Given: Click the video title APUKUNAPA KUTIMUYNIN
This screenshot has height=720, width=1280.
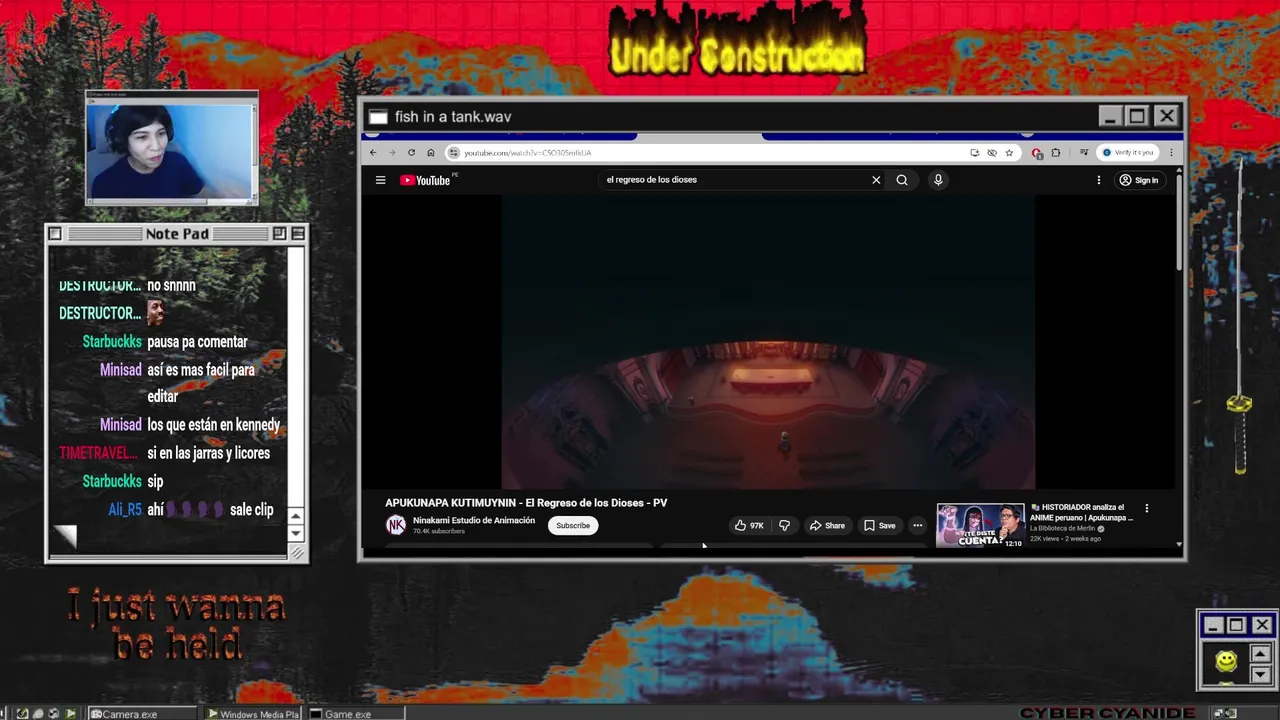Looking at the screenshot, I should click(x=526, y=503).
